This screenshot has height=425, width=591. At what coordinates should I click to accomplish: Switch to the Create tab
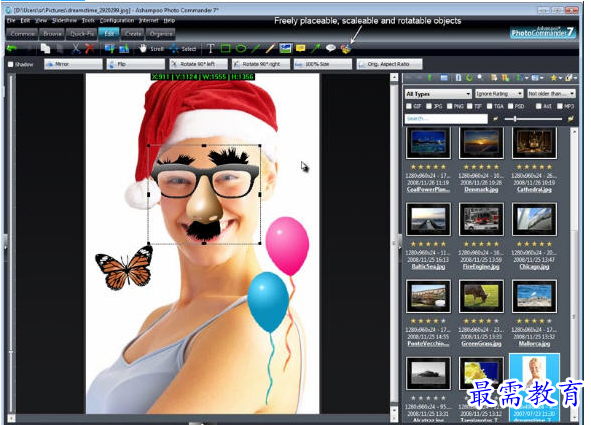(x=133, y=34)
